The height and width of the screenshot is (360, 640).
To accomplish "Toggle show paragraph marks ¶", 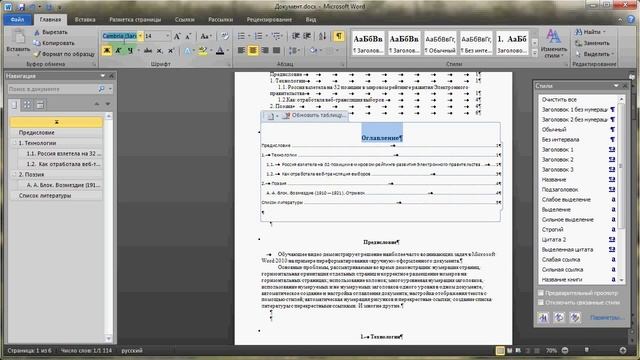I will (x=339, y=36).
